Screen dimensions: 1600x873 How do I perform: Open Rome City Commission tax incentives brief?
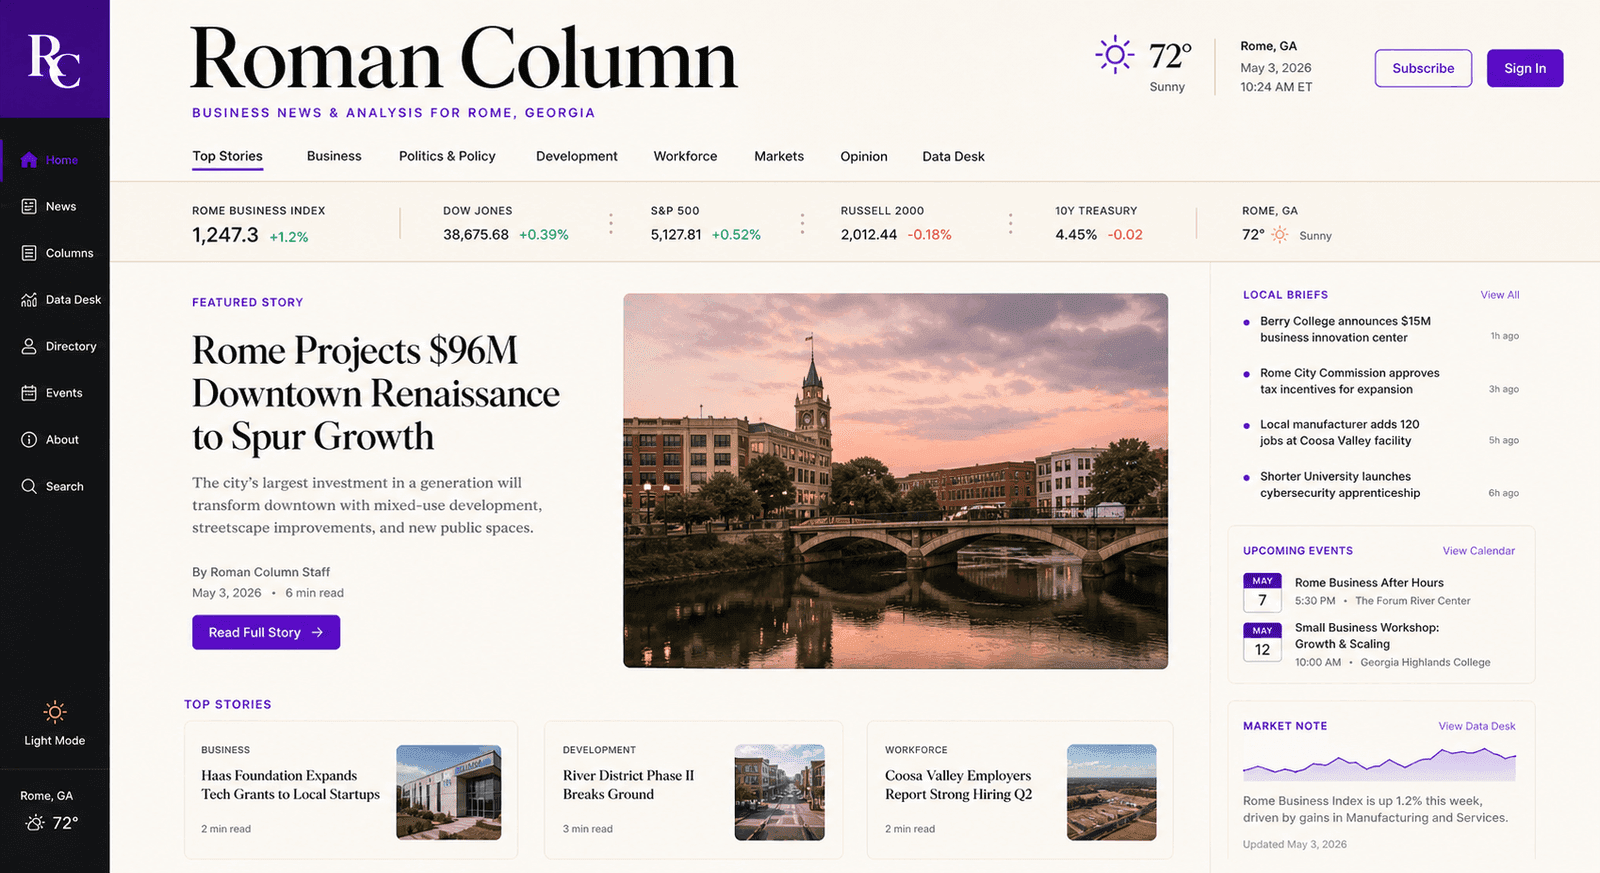(x=1349, y=381)
